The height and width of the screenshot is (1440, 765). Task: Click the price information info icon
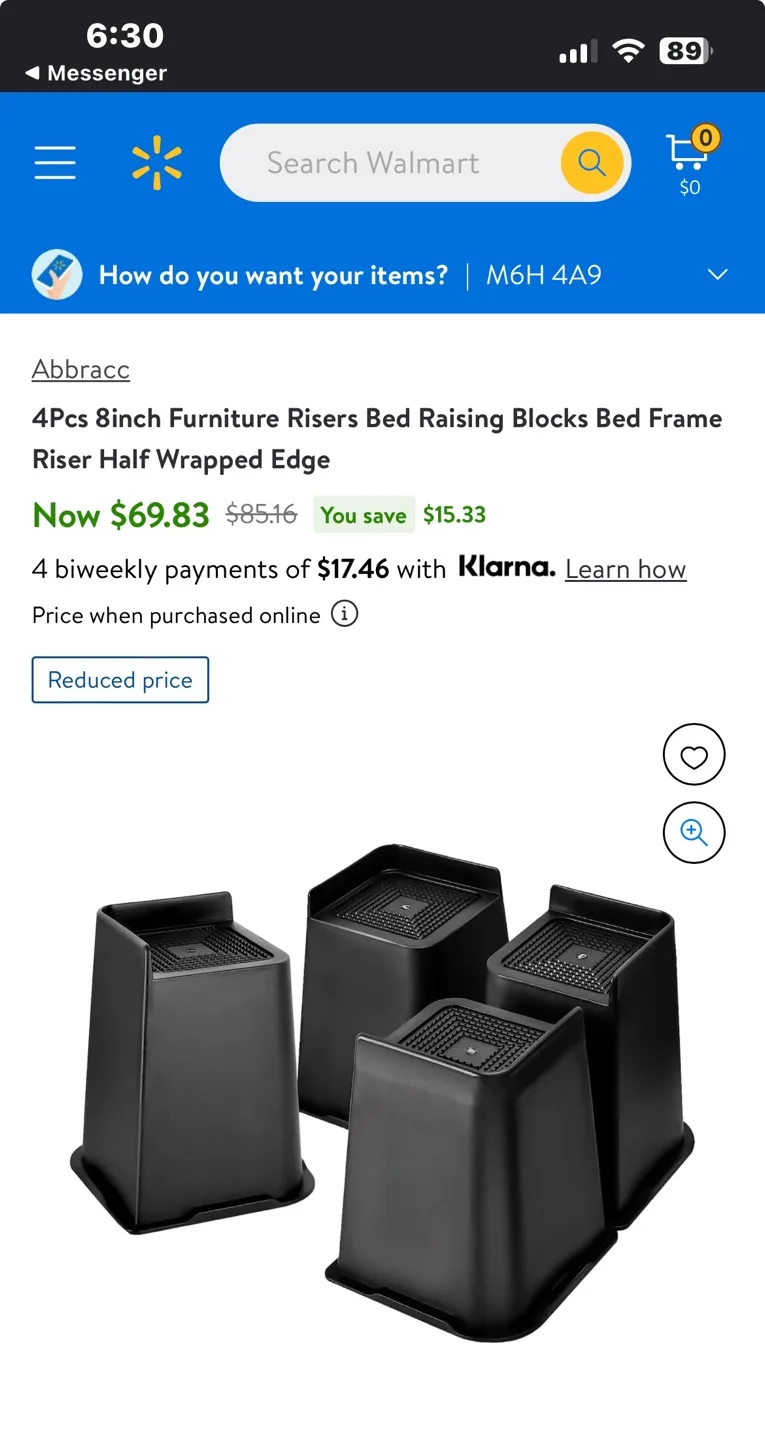tap(344, 614)
